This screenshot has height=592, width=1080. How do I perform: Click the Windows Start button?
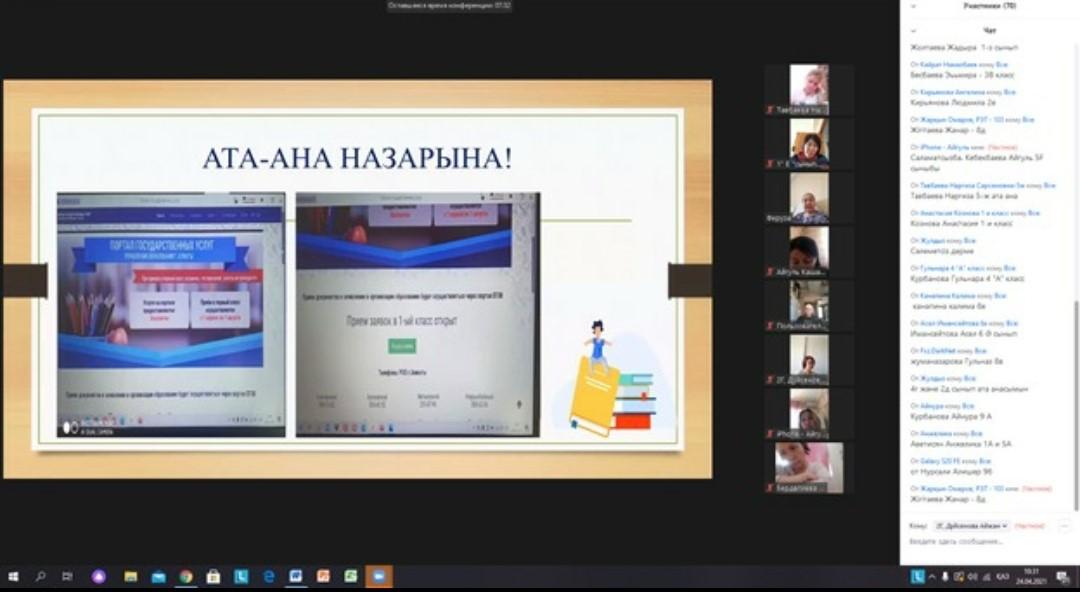tap(14, 577)
